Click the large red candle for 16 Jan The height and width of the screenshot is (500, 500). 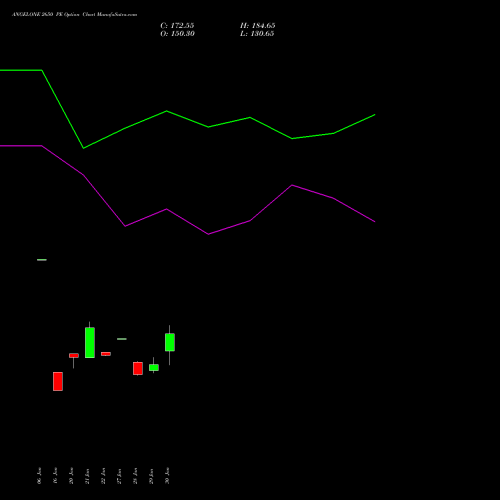tap(58, 381)
